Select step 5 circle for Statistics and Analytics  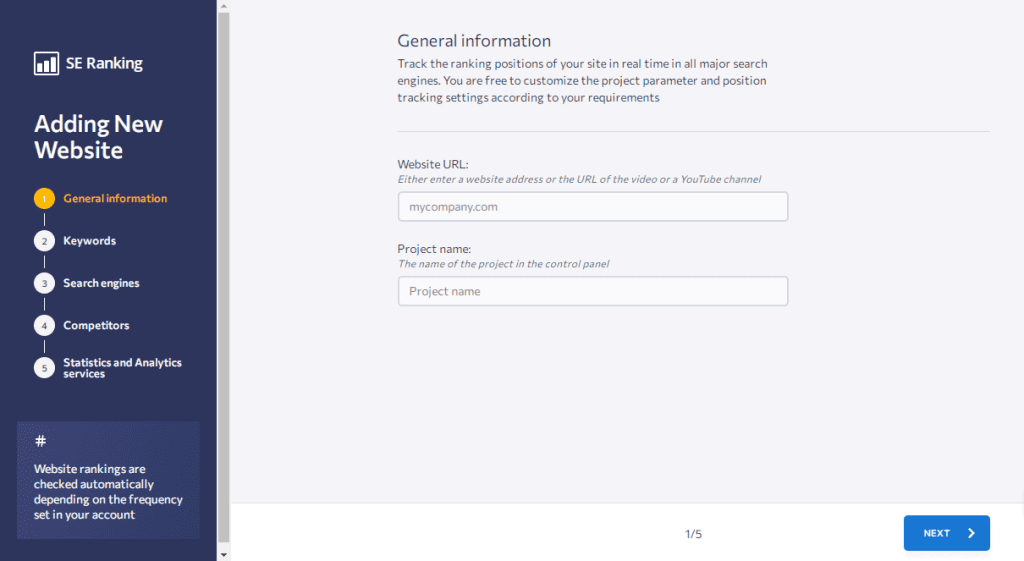[x=44, y=368]
